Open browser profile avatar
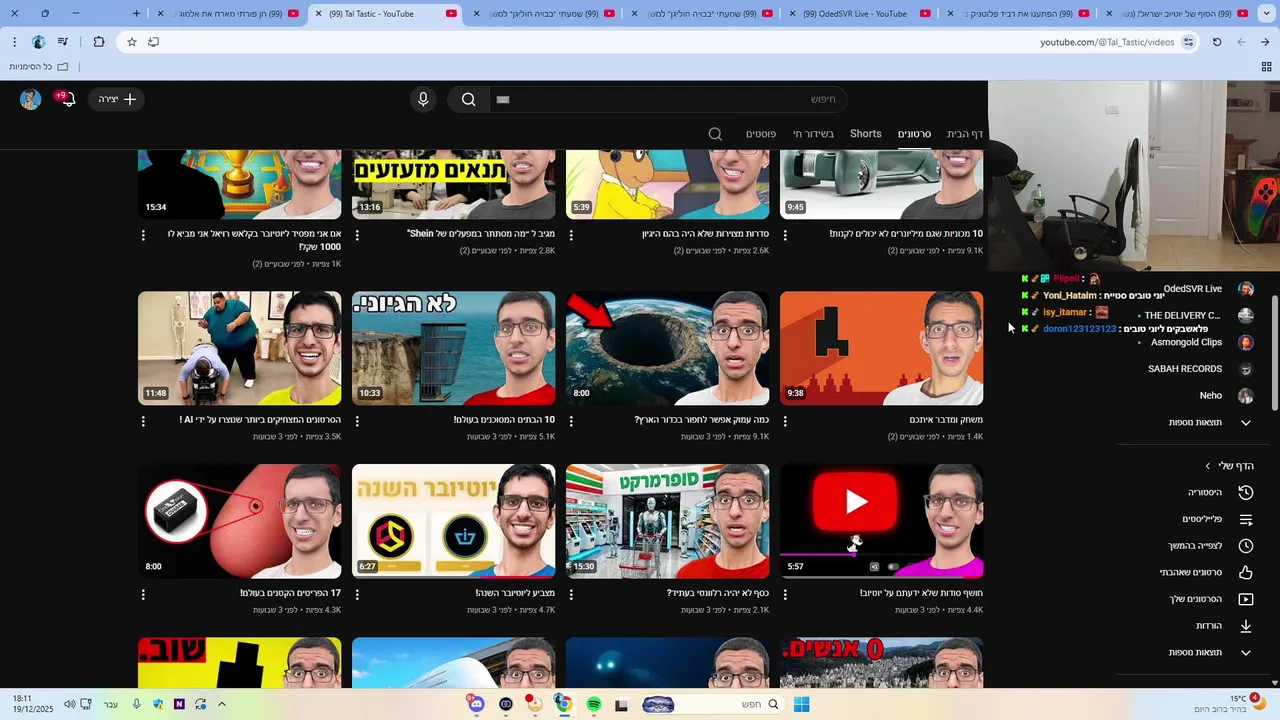The image size is (1280, 720). tap(39, 42)
